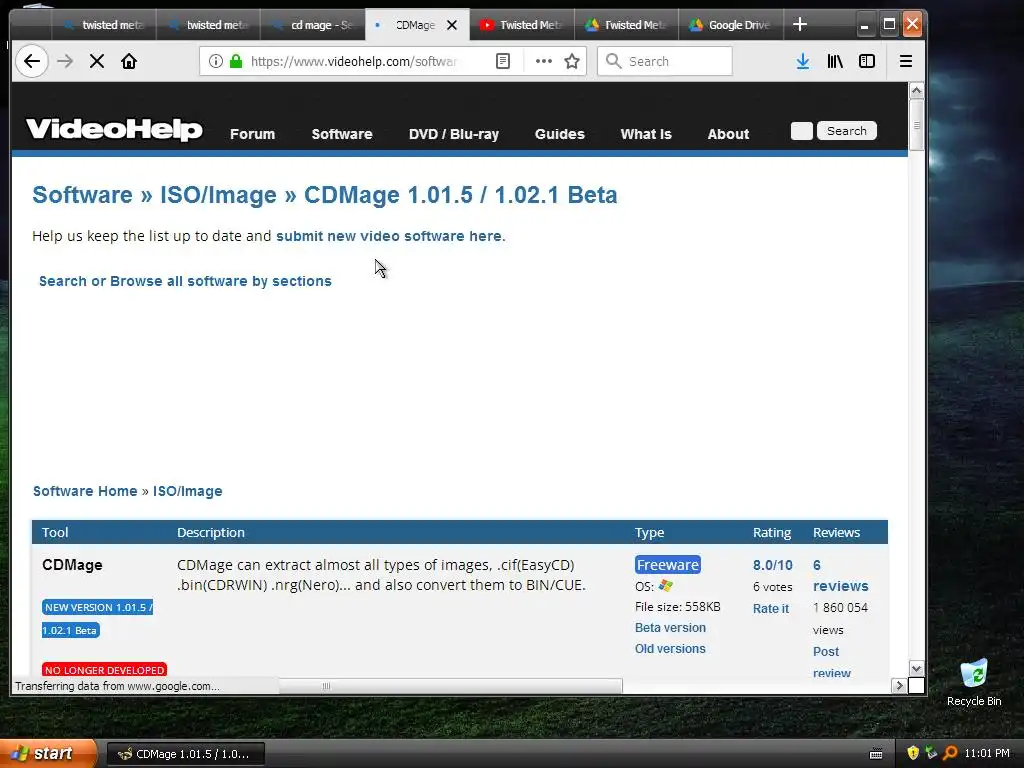Click the Rate it link
This screenshot has width=1024, height=768.
[771, 609]
